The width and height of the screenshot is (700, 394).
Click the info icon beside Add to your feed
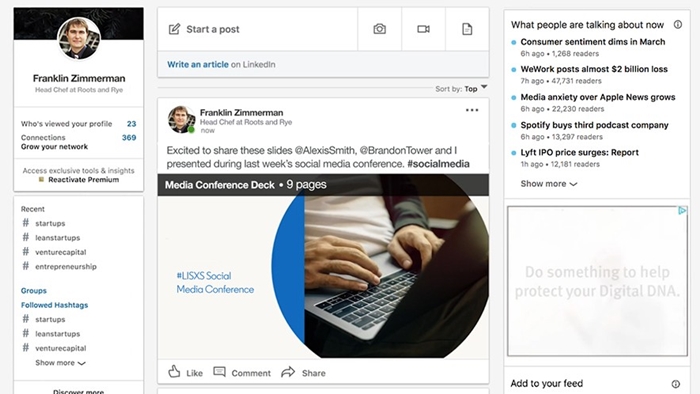pyautogui.click(x=675, y=384)
